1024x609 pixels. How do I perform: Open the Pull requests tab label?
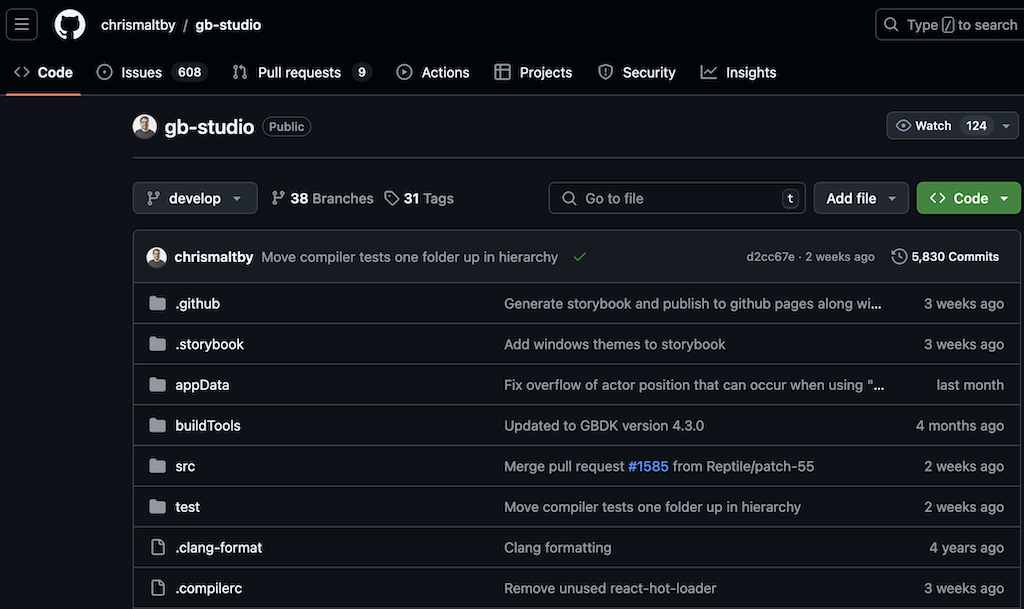coord(299,72)
